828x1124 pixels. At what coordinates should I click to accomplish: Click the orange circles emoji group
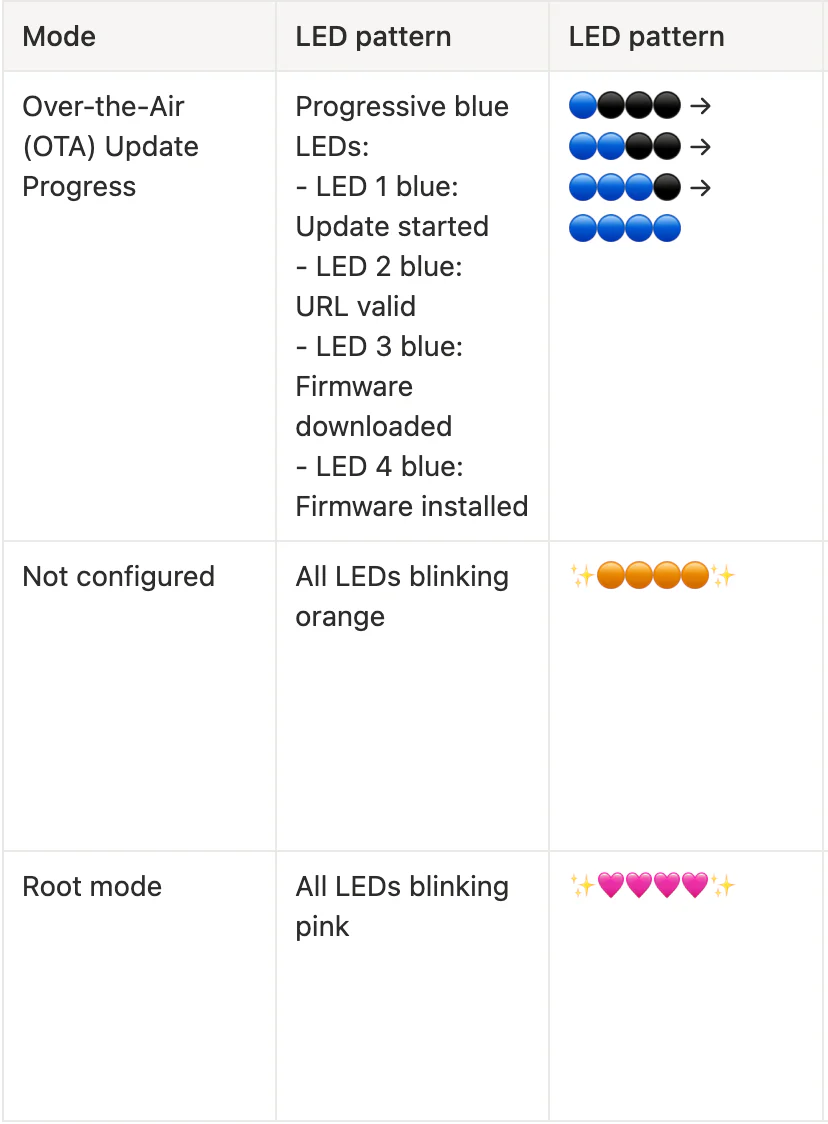(652, 576)
